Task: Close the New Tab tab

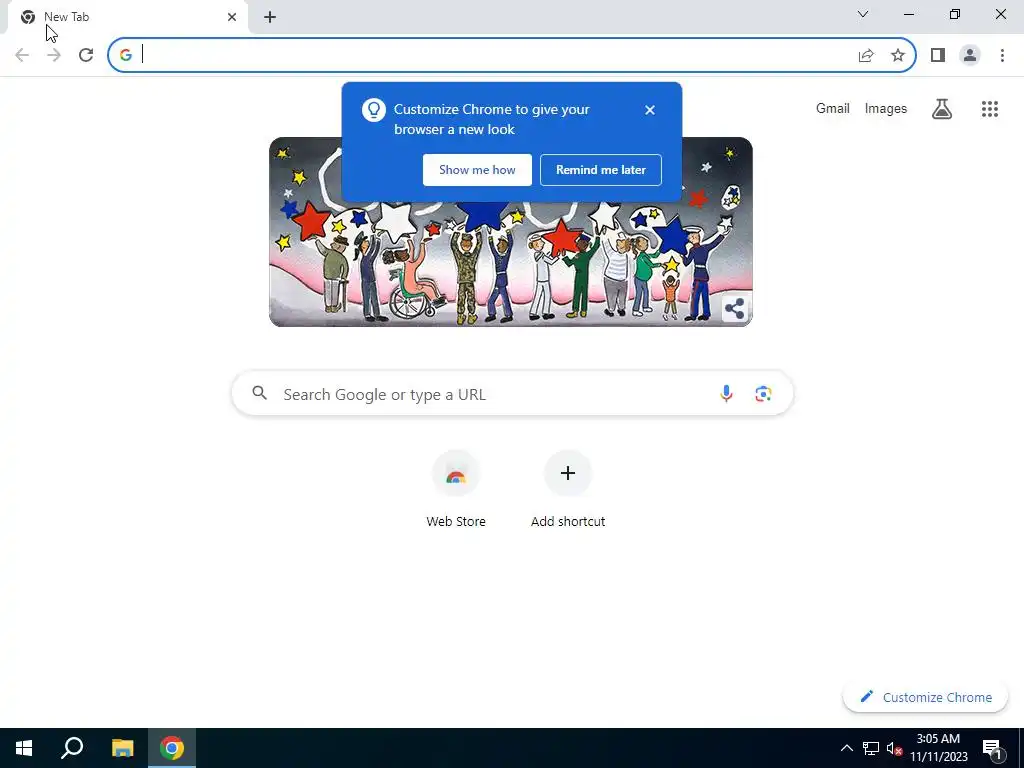Action: pos(232,17)
